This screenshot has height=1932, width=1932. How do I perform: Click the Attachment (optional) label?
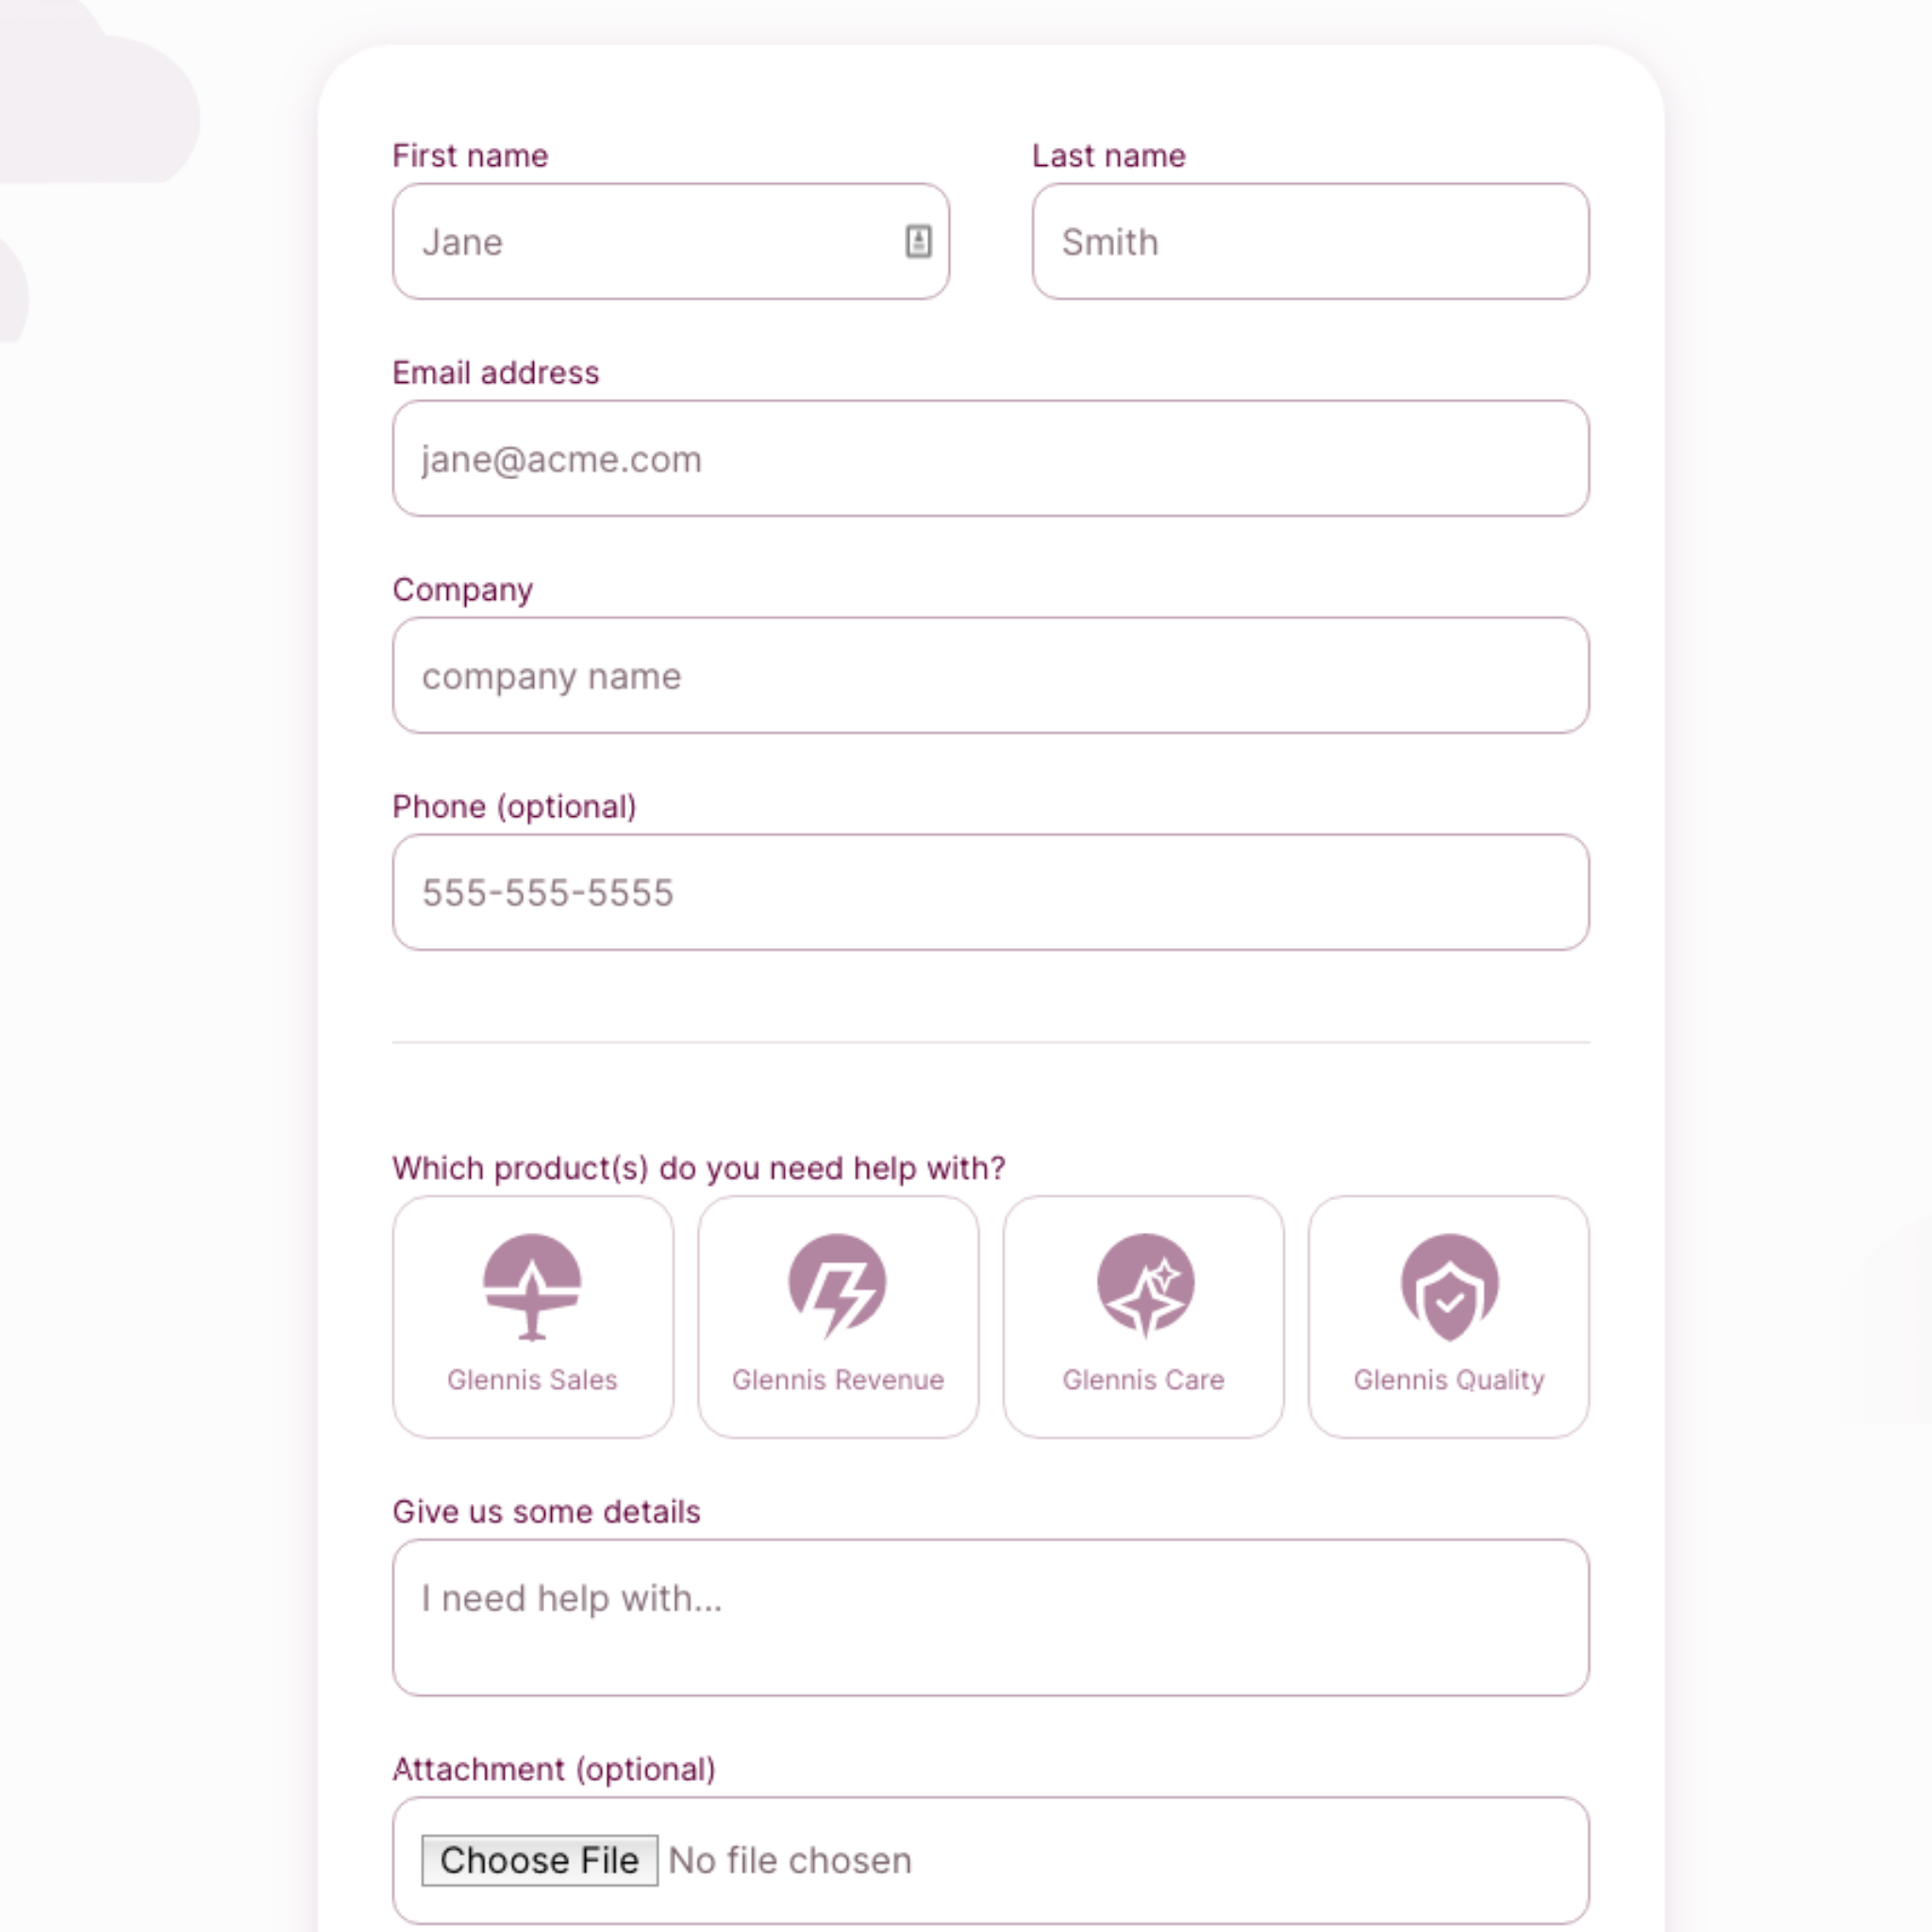(x=554, y=1769)
